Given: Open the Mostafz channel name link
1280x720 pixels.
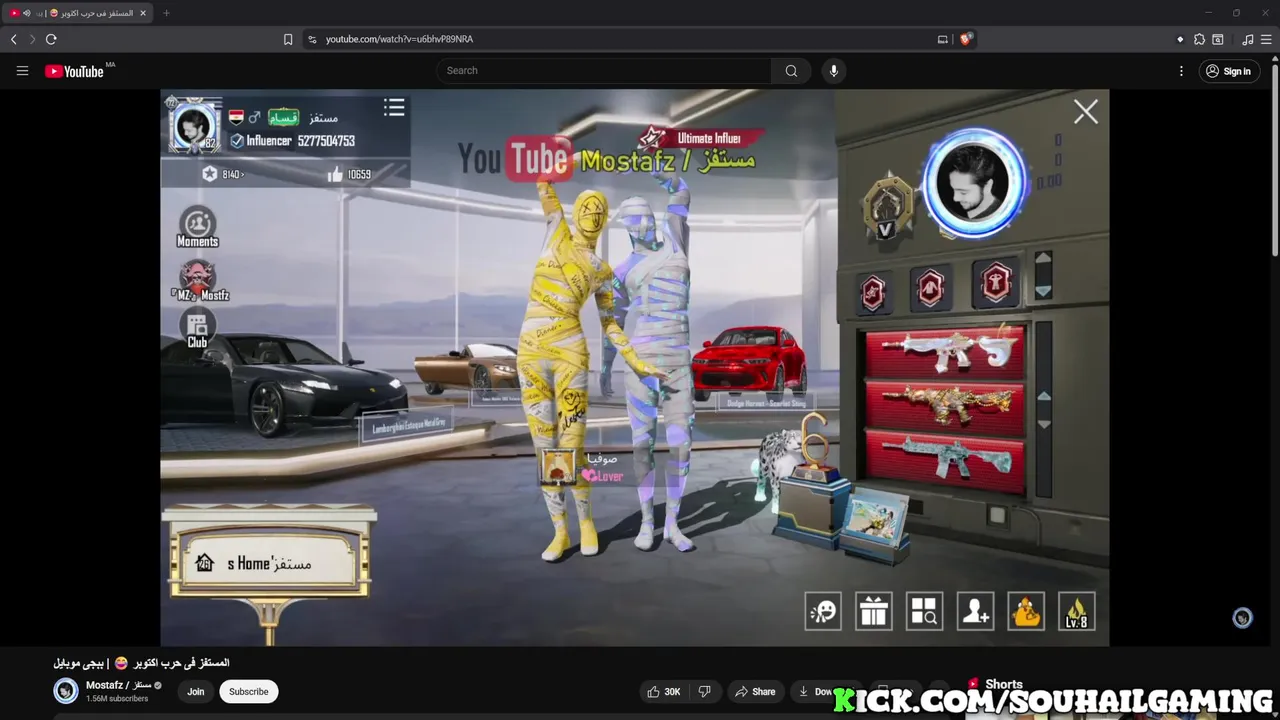Looking at the screenshot, I should [118, 685].
